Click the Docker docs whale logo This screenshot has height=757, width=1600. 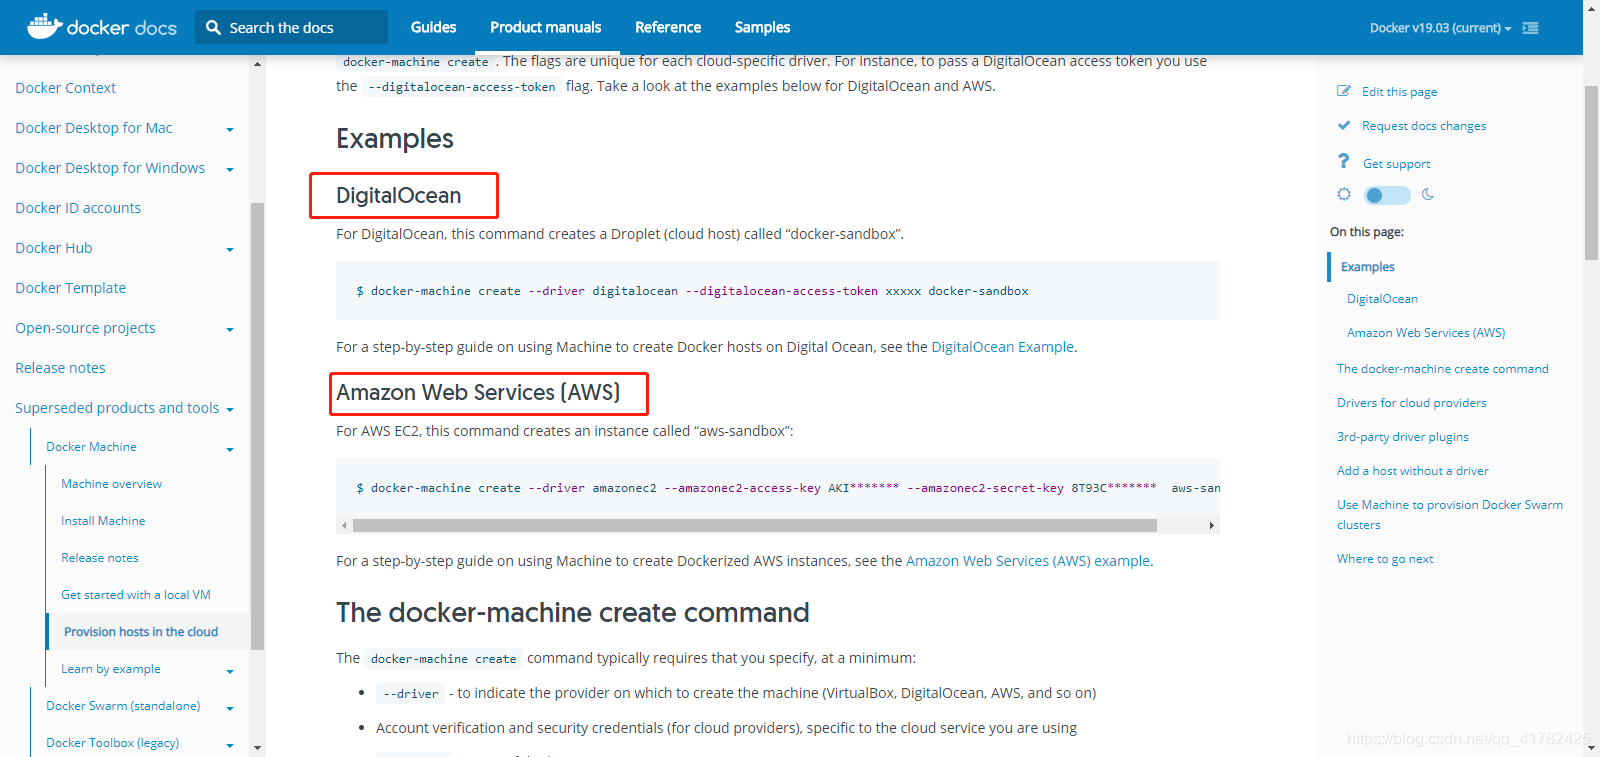[44, 26]
